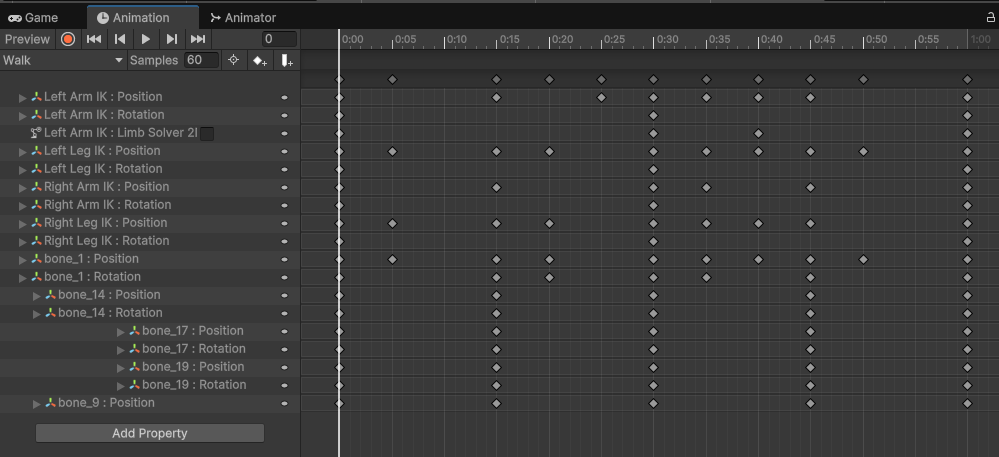Select the Right Leg IK : Position row
The width and height of the screenshot is (999, 457).
[150, 222]
